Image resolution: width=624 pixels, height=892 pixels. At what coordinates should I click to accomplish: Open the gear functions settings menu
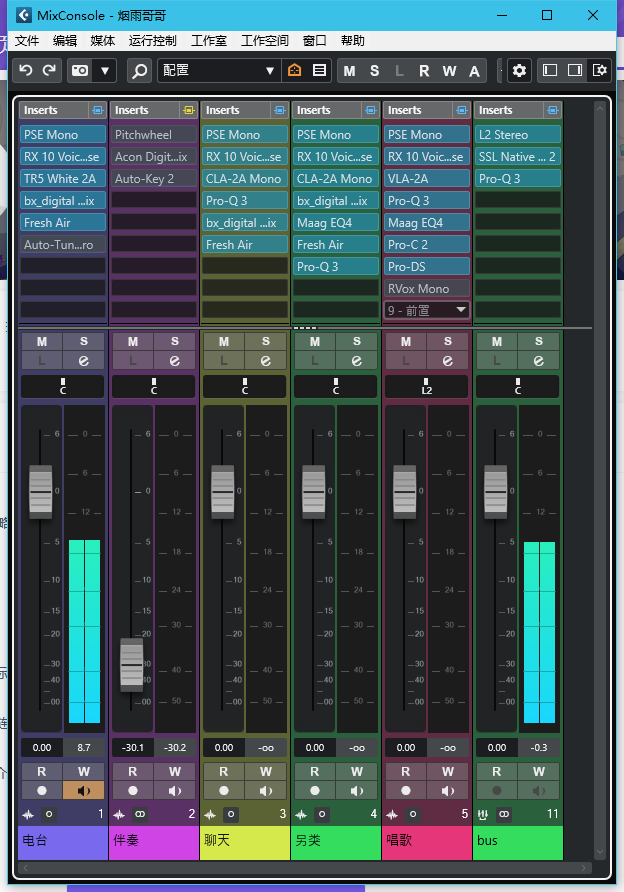point(519,70)
